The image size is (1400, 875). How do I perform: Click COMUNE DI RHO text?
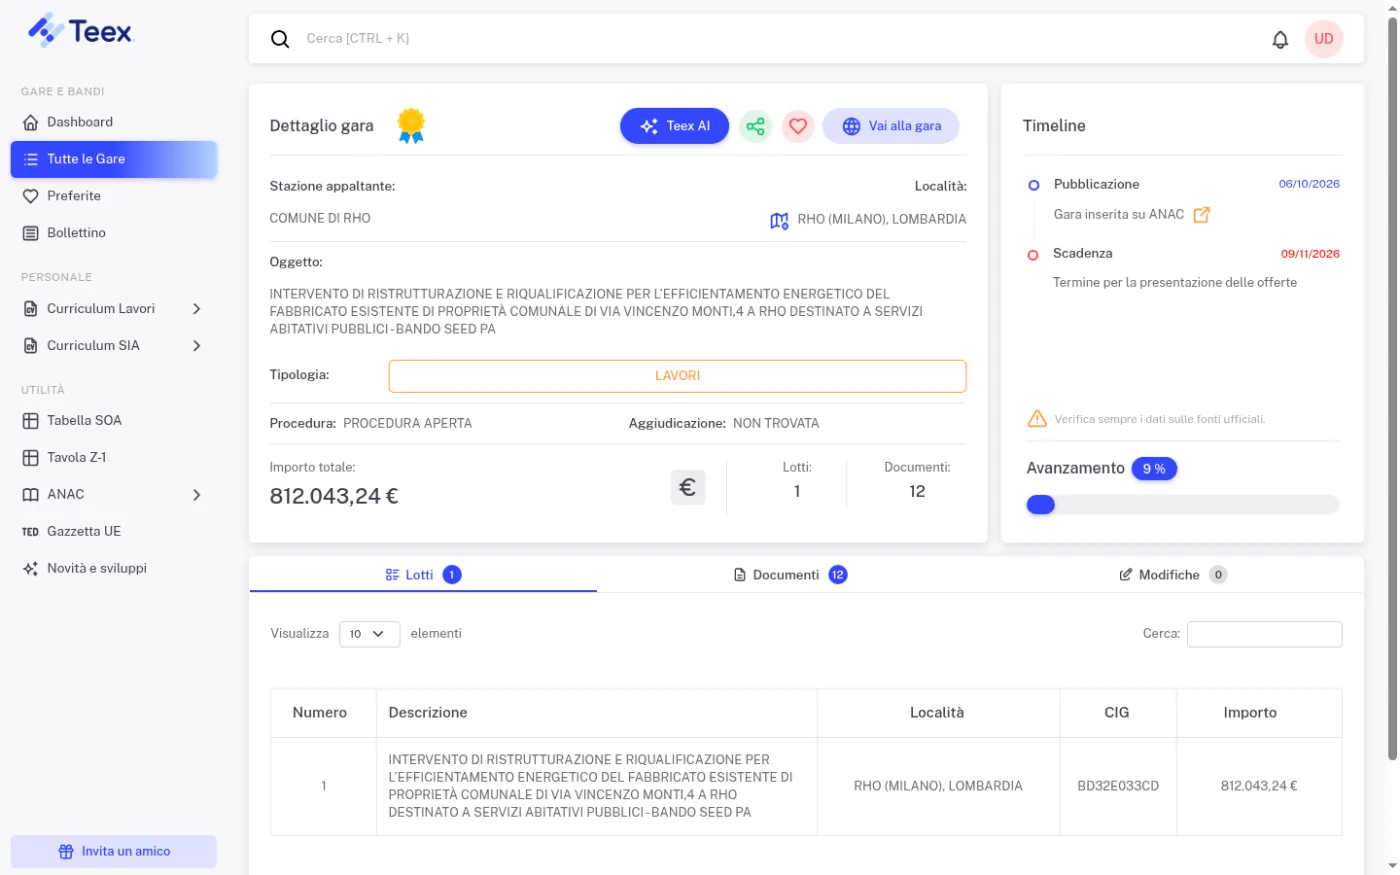(x=320, y=218)
